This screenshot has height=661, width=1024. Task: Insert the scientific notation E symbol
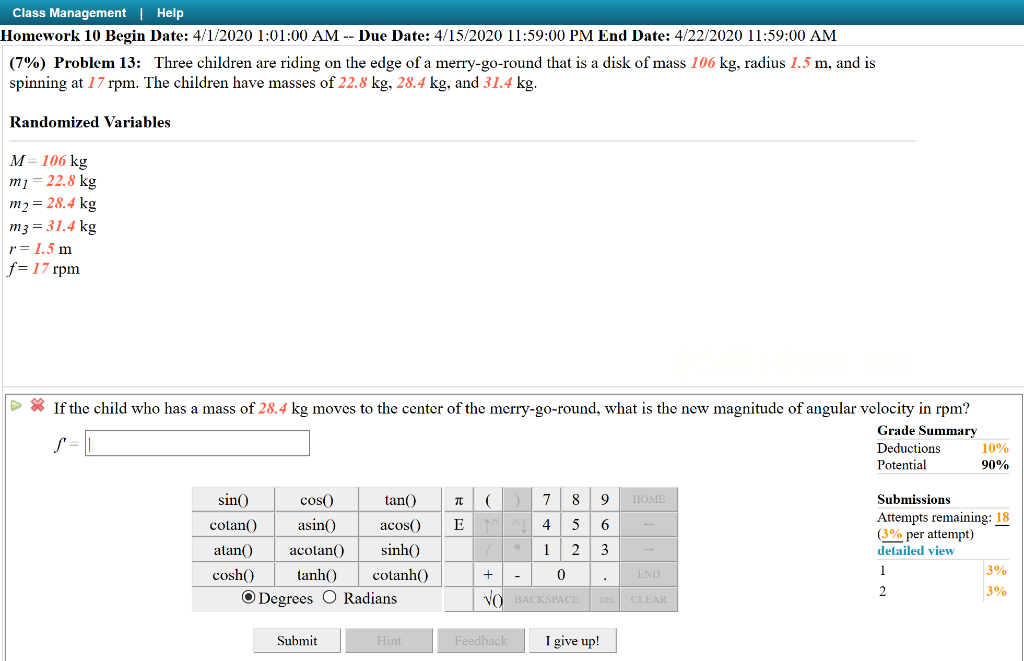tap(457, 524)
